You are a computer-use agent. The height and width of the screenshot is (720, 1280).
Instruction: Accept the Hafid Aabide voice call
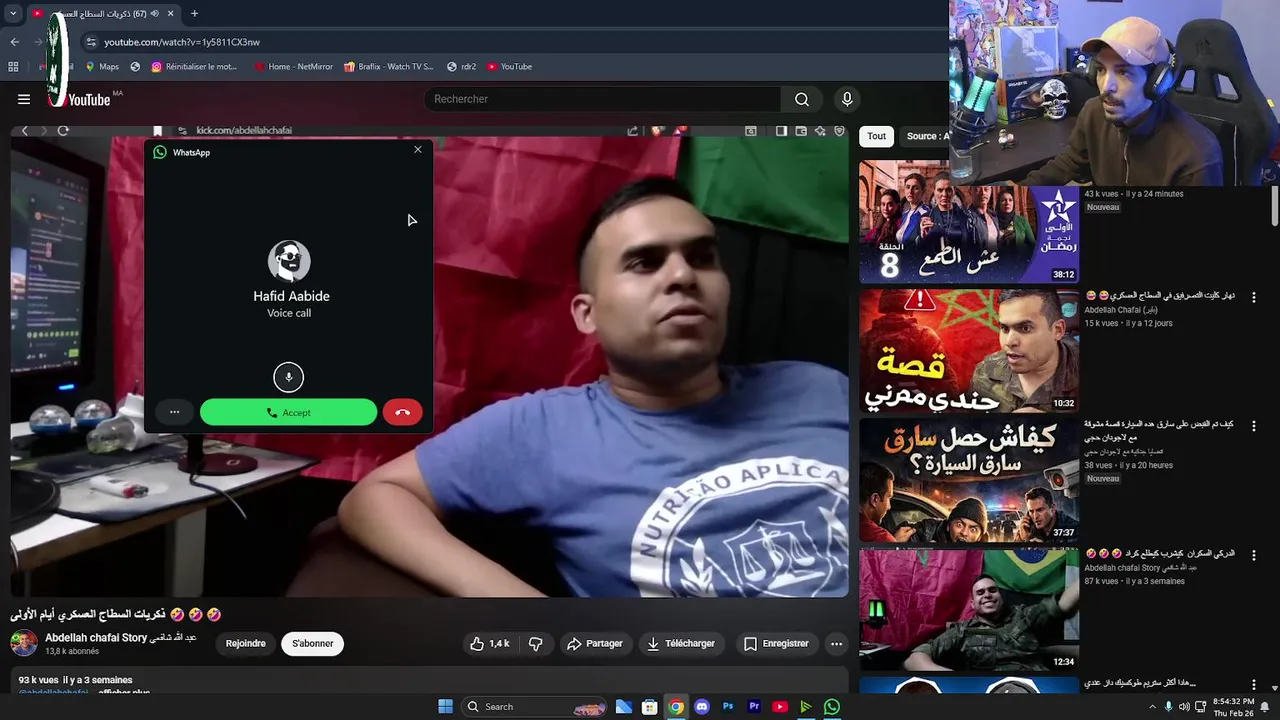pos(288,412)
